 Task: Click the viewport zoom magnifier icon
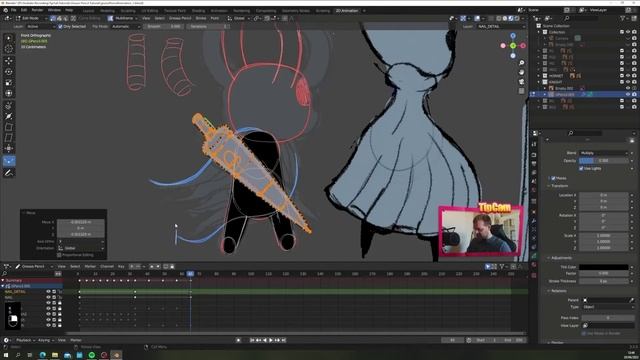(x=521, y=63)
